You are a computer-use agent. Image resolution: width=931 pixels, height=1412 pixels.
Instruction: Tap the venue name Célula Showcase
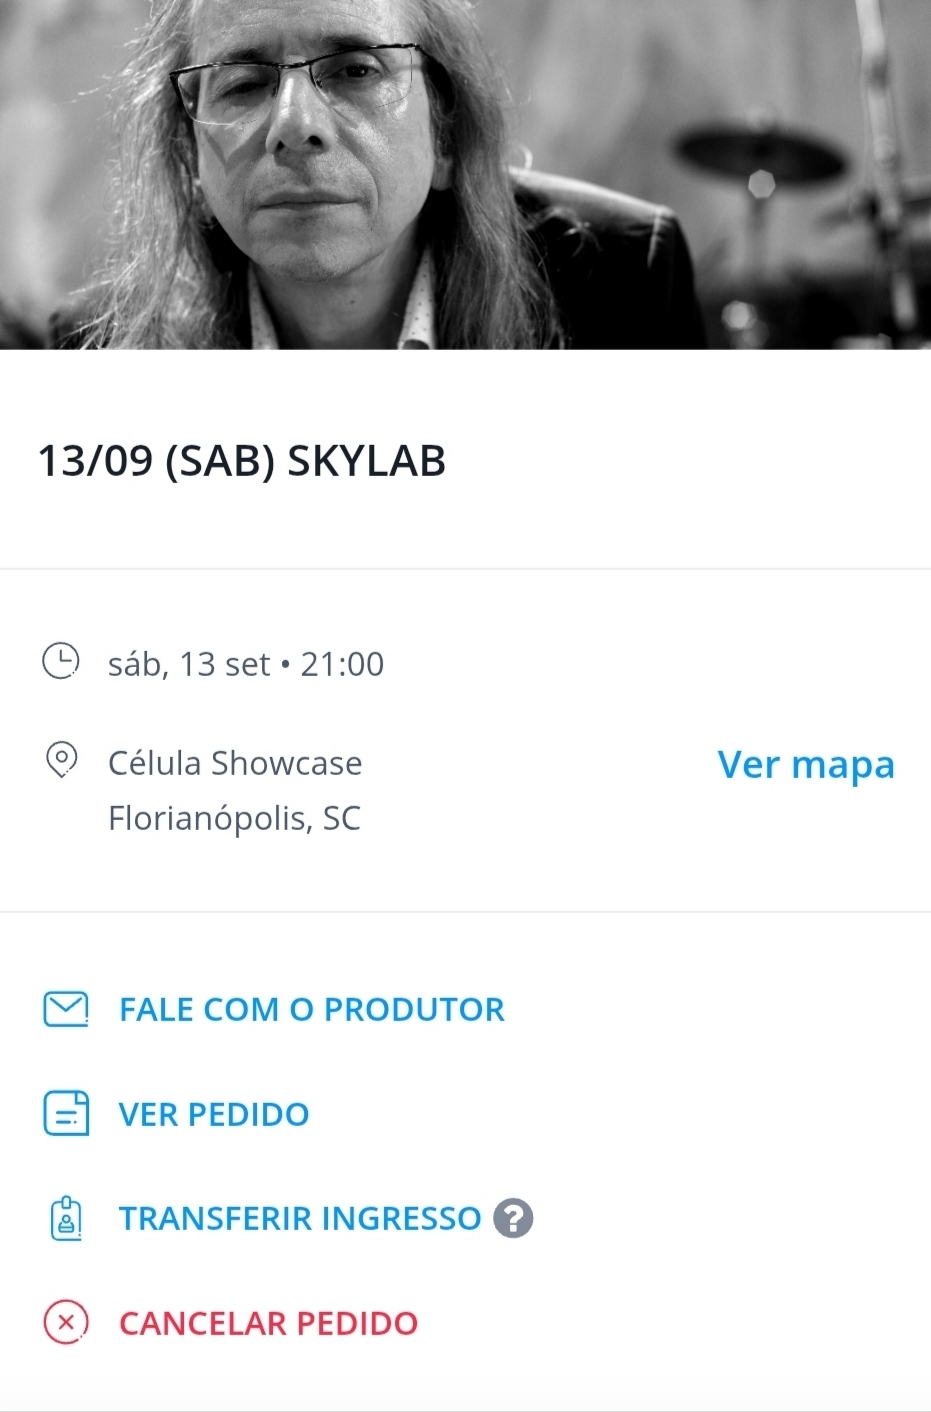(235, 763)
